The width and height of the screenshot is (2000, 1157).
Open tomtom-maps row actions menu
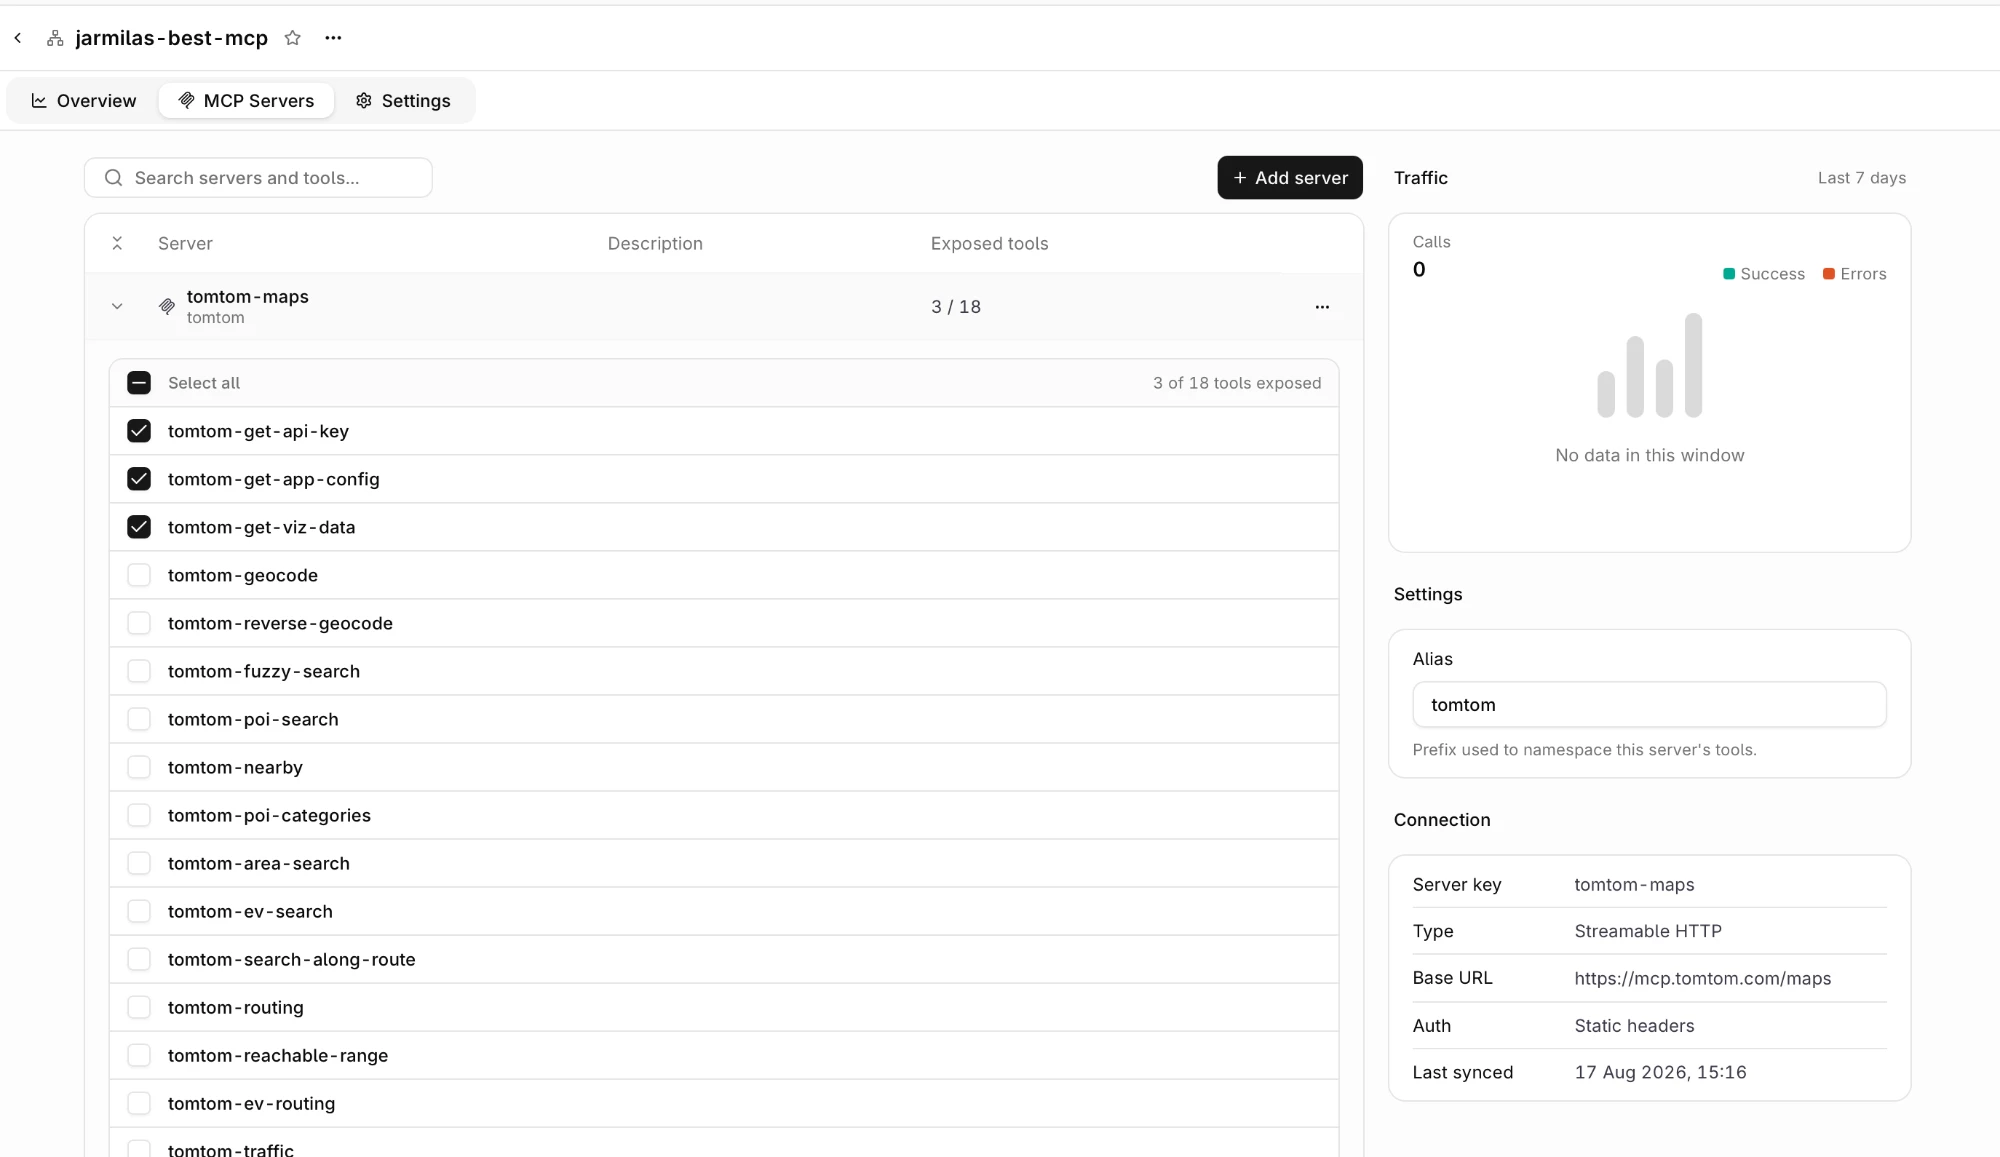(x=1322, y=307)
